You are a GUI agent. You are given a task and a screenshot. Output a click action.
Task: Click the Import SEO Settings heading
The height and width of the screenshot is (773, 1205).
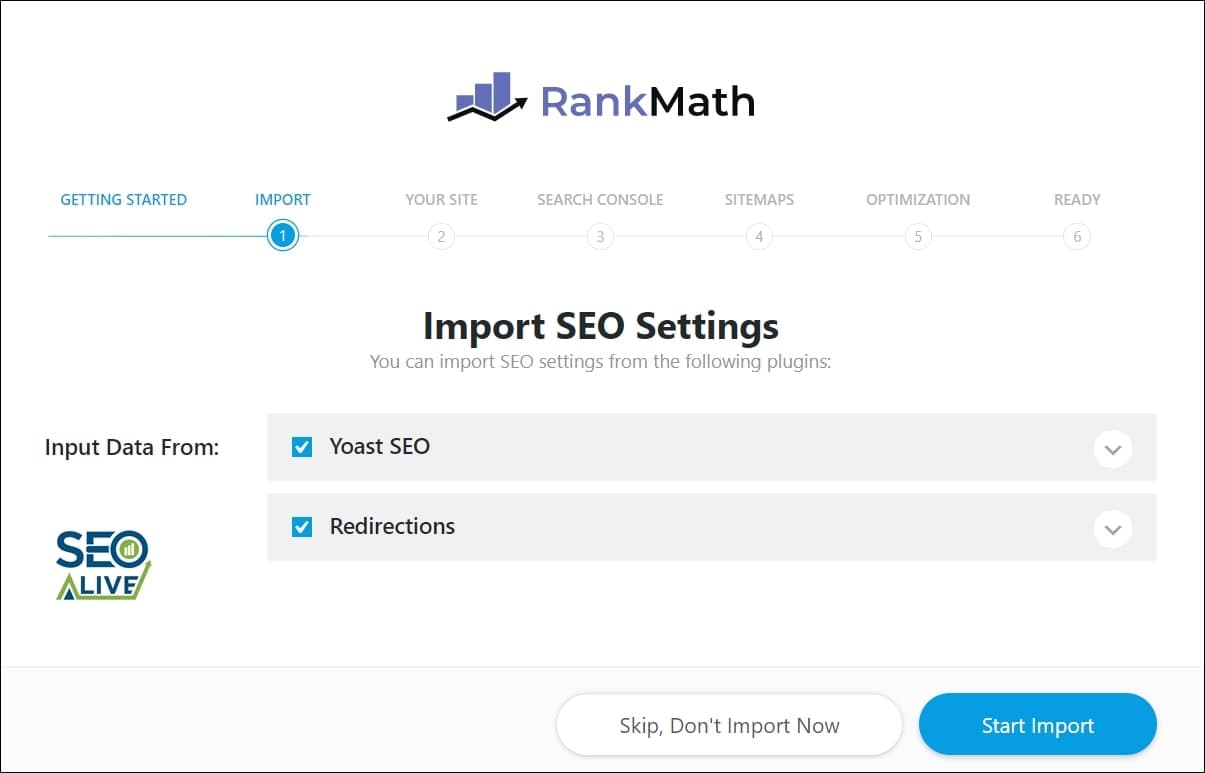[x=601, y=326]
